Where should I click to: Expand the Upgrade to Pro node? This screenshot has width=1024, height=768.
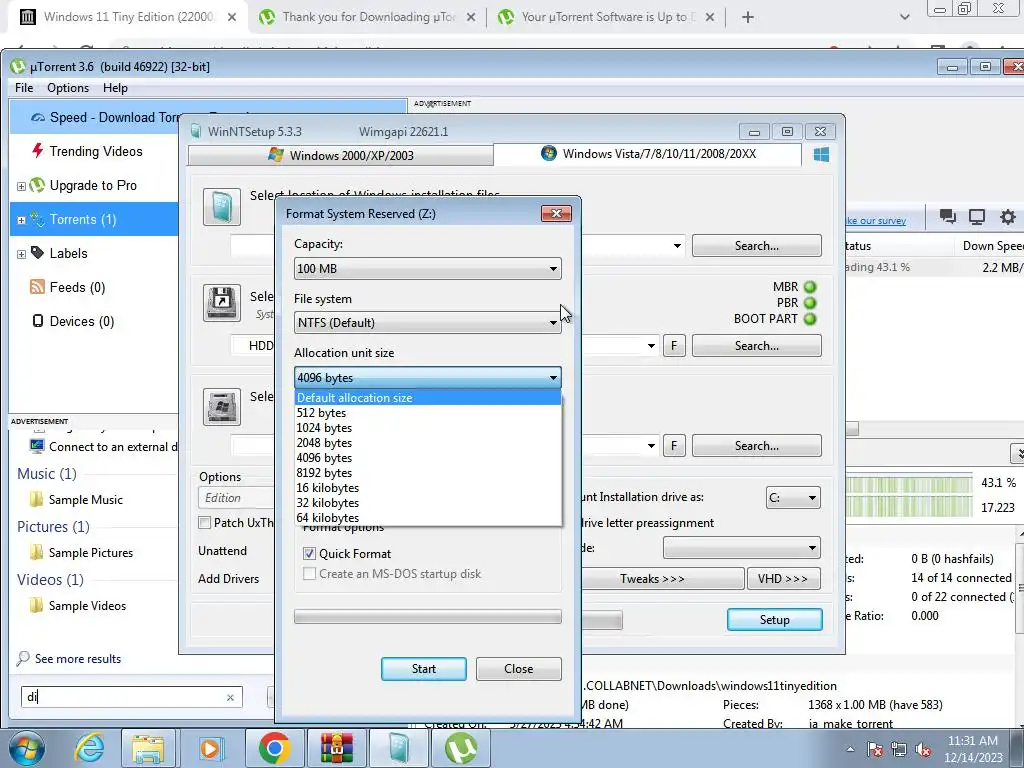click(x=22, y=186)
